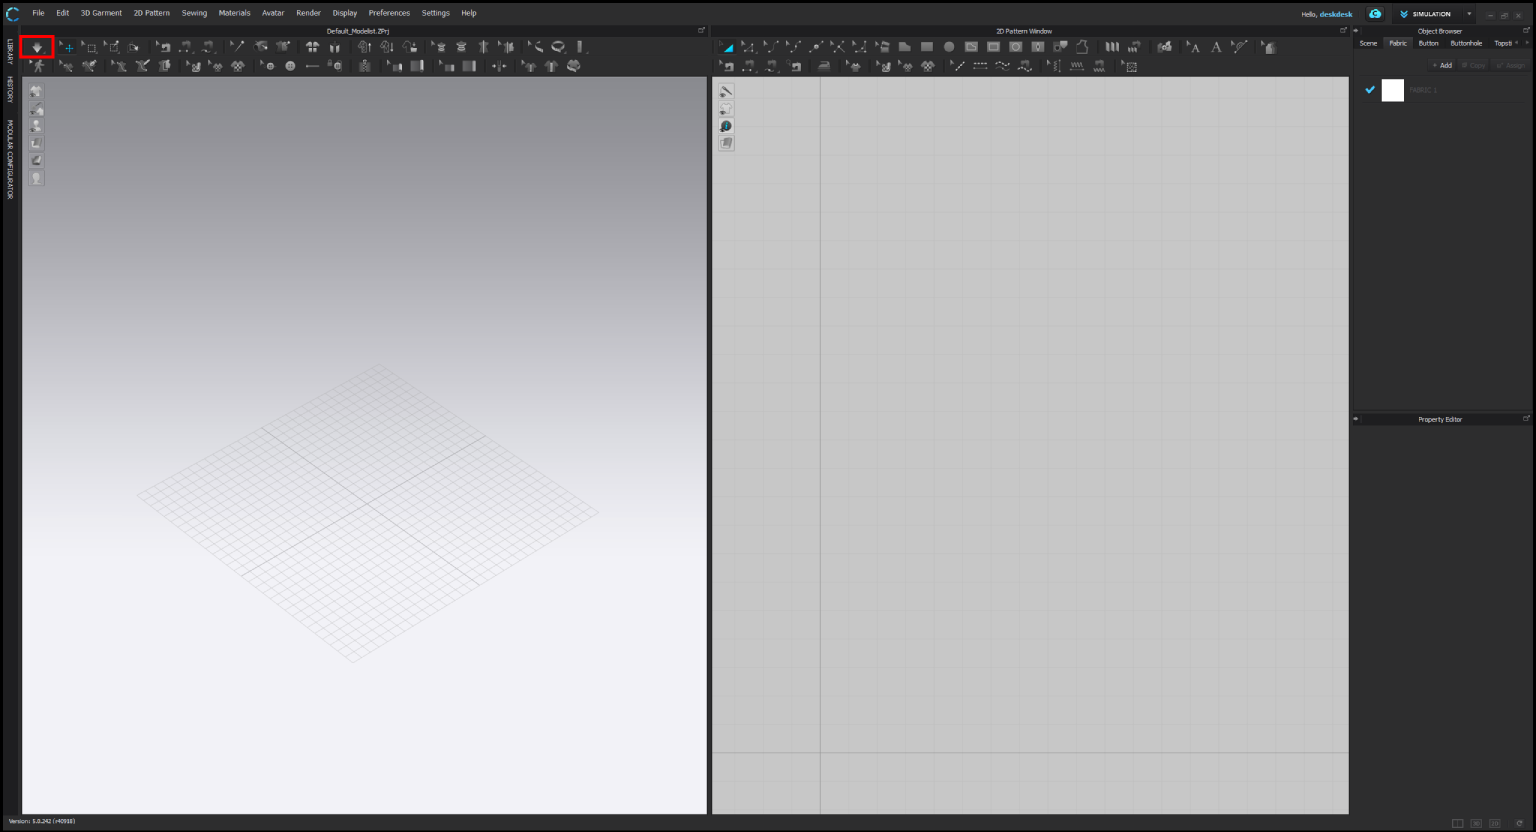This screenshot has height=832, width=1536.
Task: Switch to the Buttonhole tab
Action: point(1466,43)
